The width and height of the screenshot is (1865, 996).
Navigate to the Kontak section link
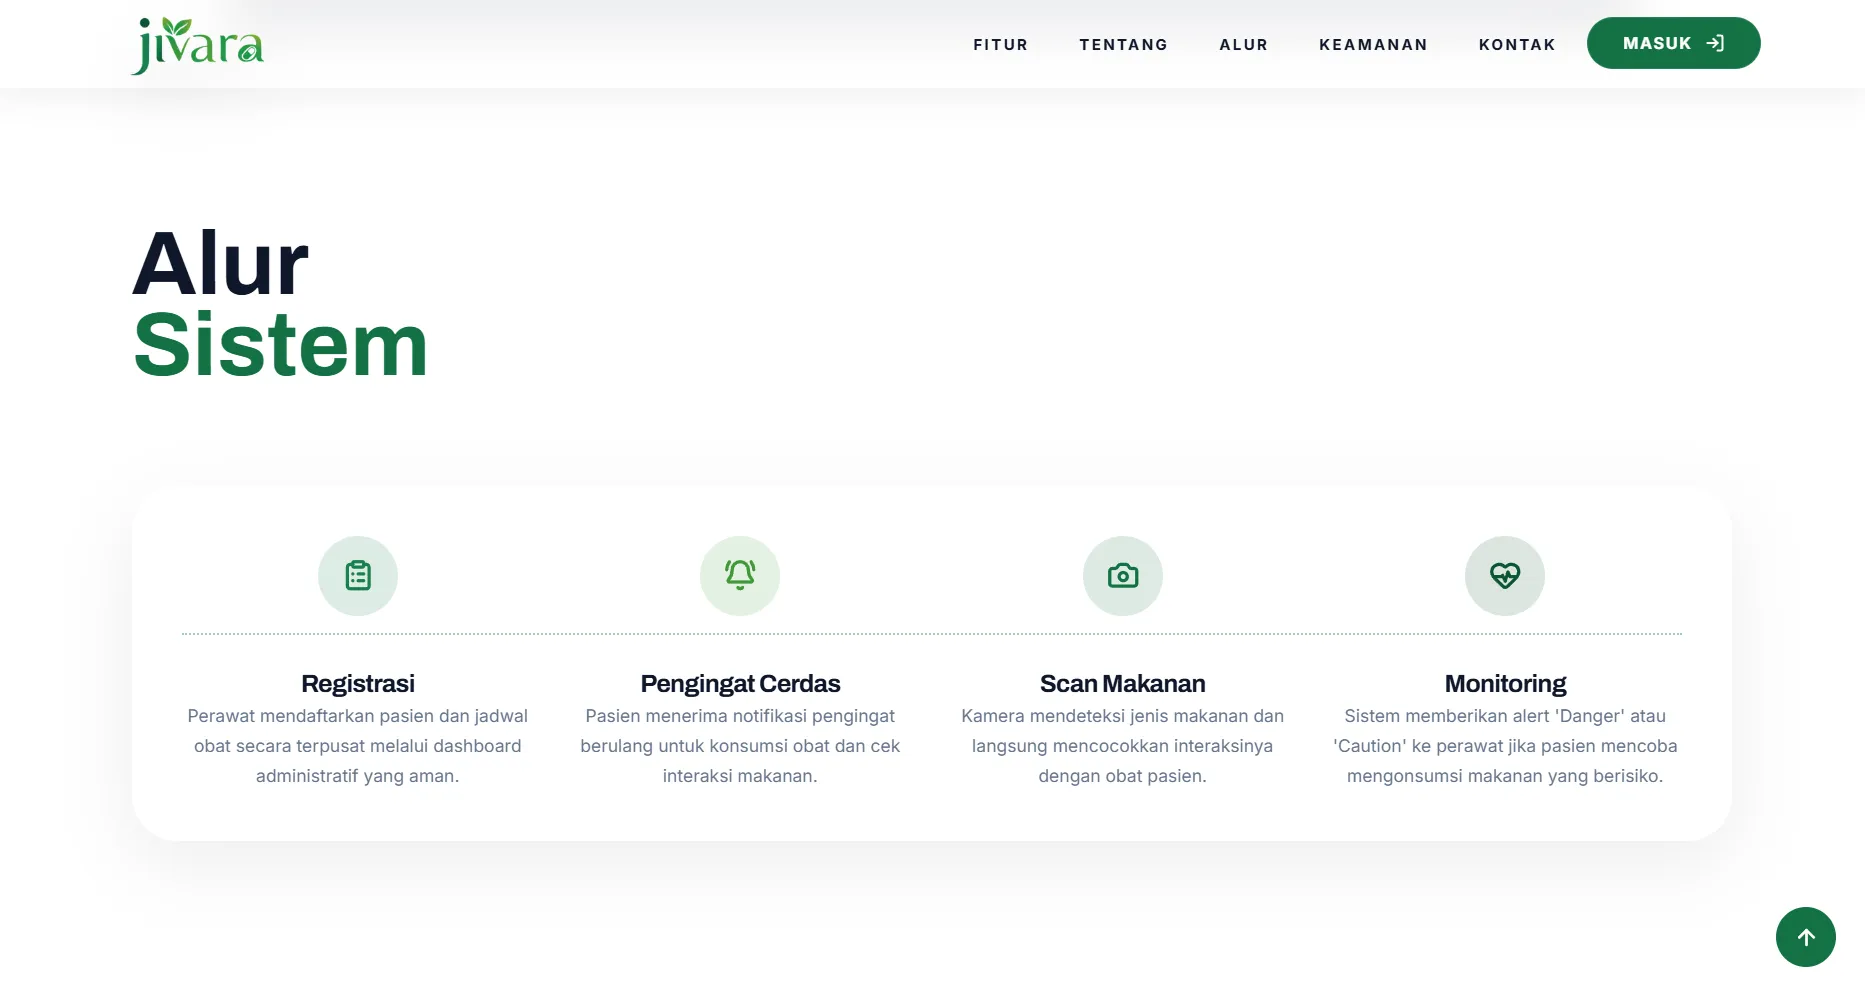(x=1518, y=45)
